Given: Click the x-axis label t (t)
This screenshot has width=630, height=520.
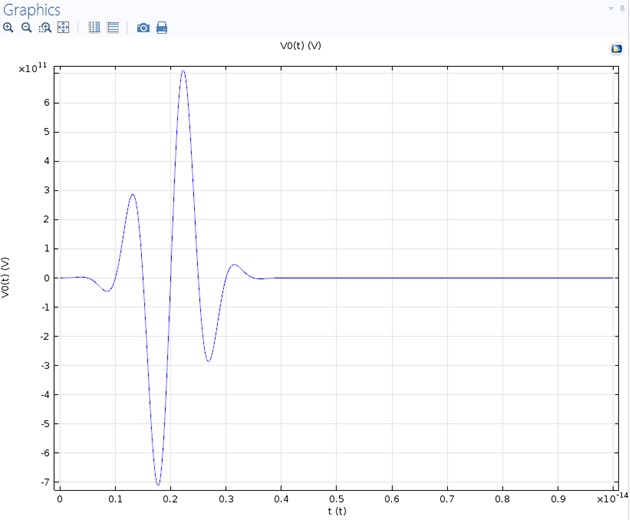Looking at the screenshot, I should [x=336, y=512].
